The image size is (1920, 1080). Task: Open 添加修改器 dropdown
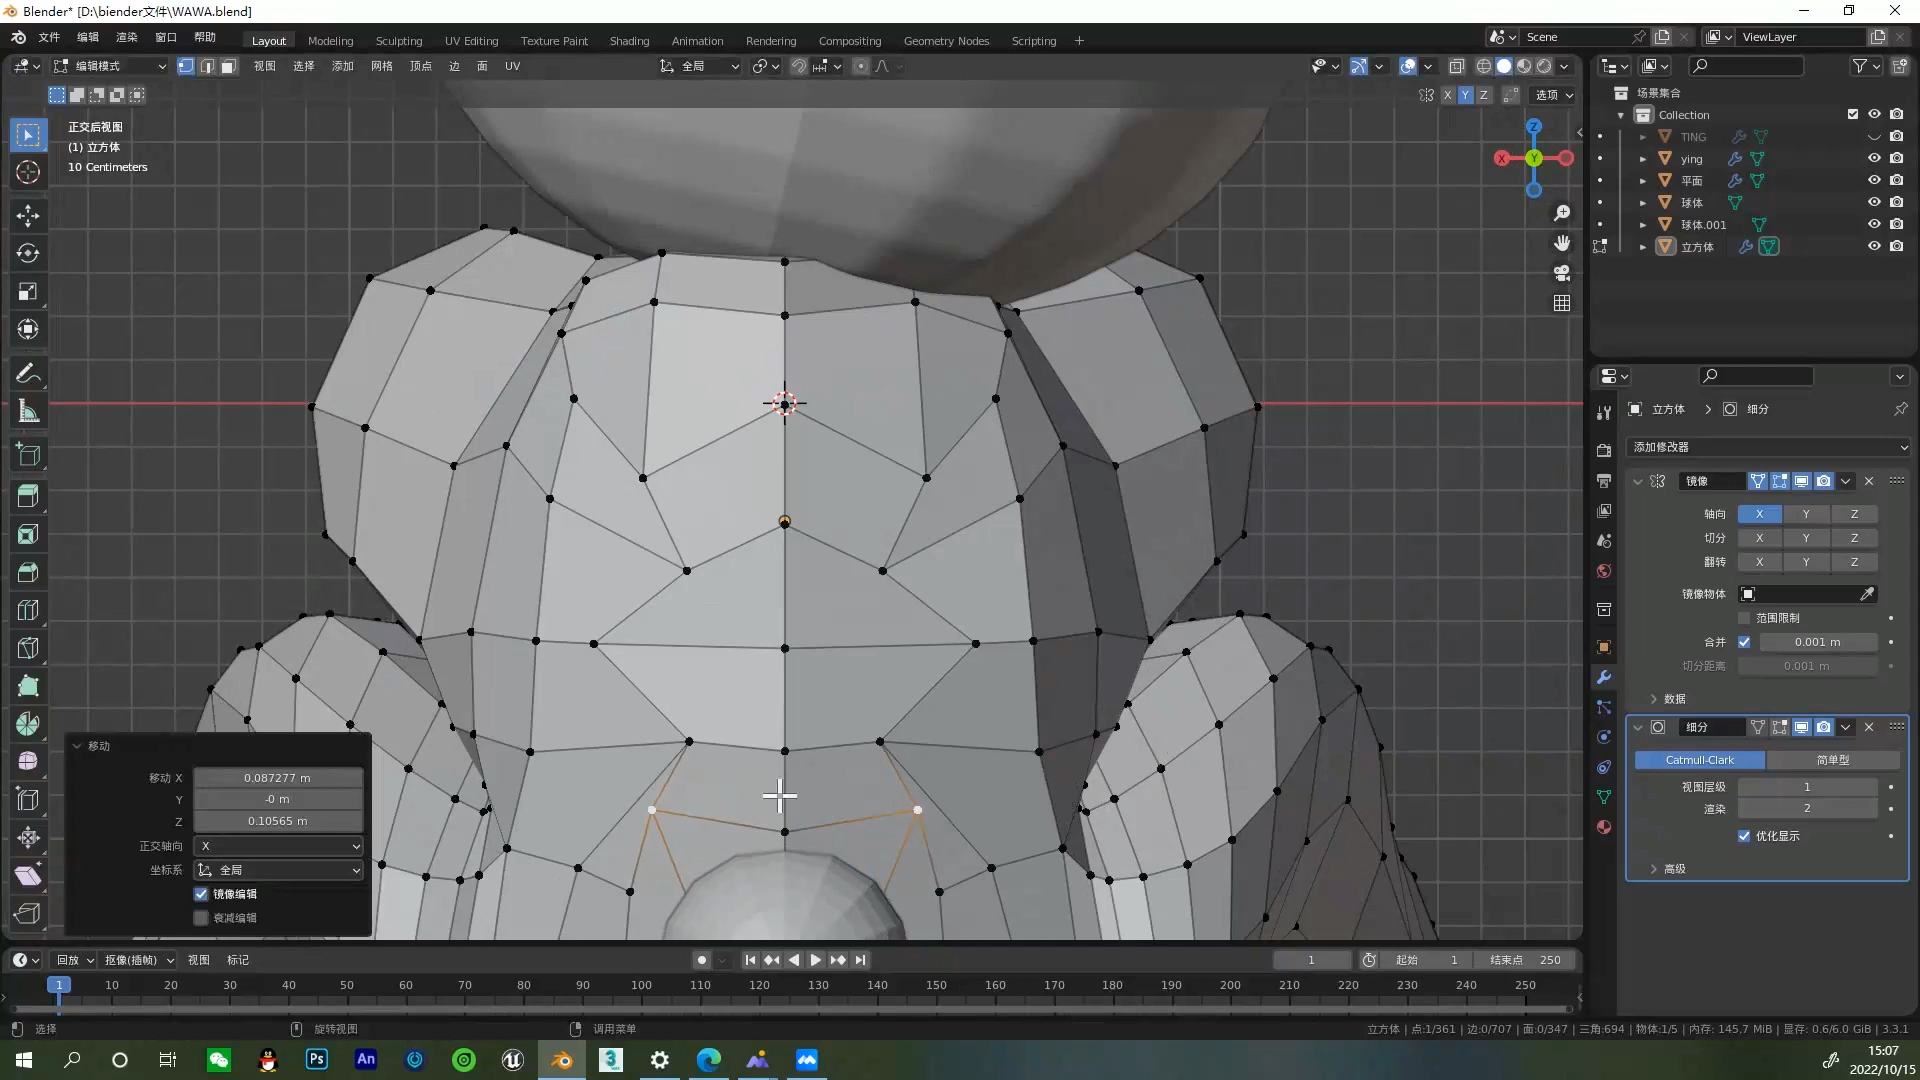(1767, 447)
